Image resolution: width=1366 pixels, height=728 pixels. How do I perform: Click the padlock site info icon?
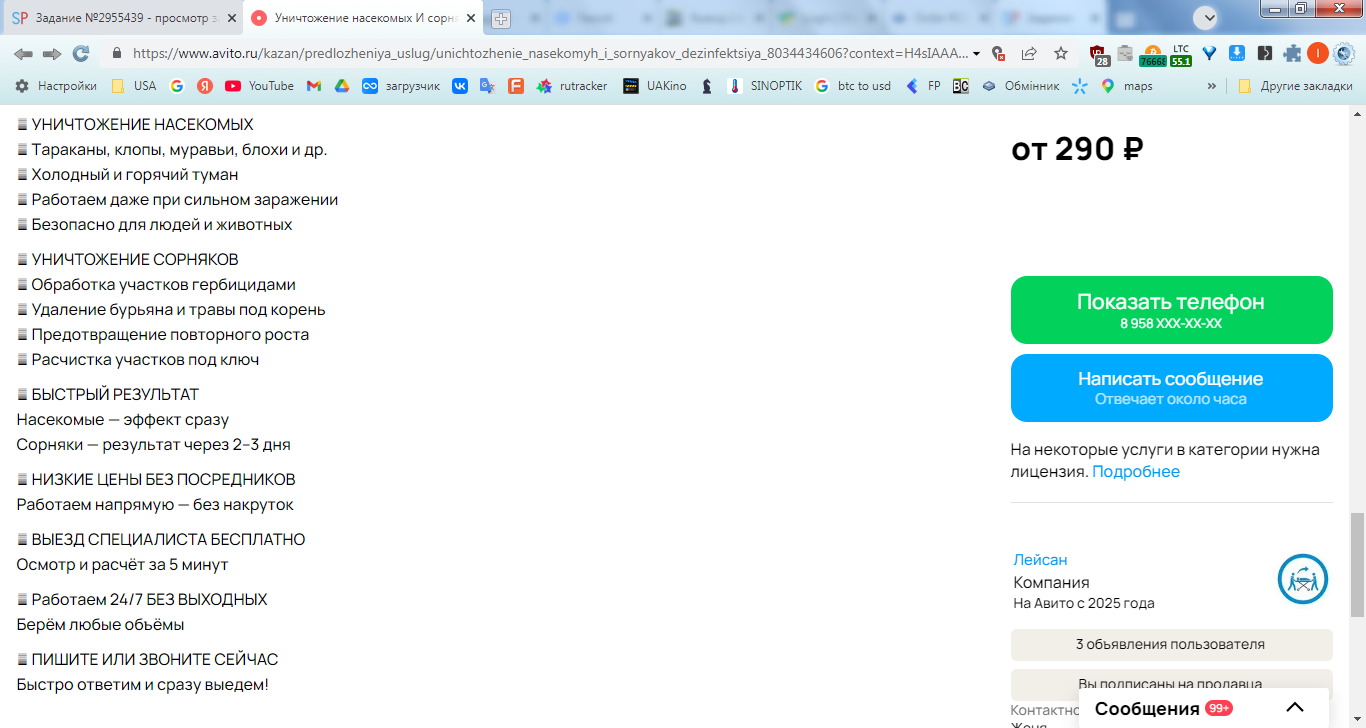pyautogui.click(x=116, y=53)
